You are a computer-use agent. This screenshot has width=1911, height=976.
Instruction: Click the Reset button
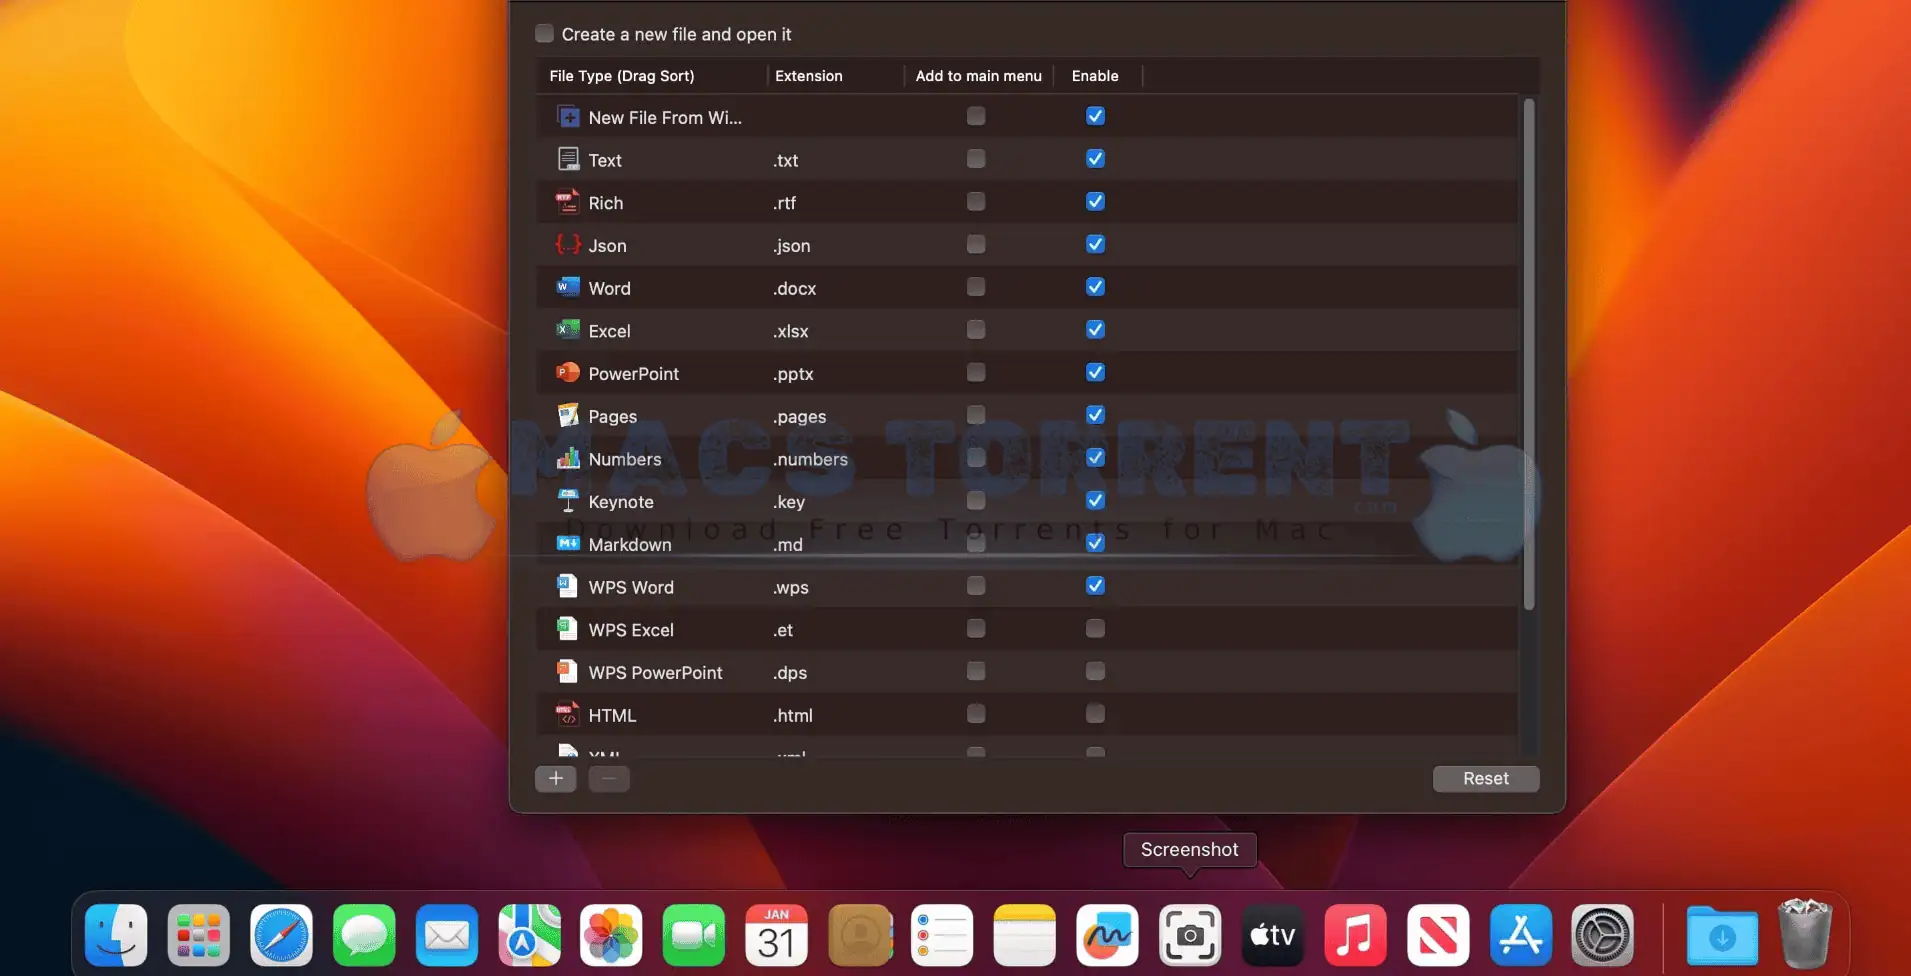point(1486,779)
